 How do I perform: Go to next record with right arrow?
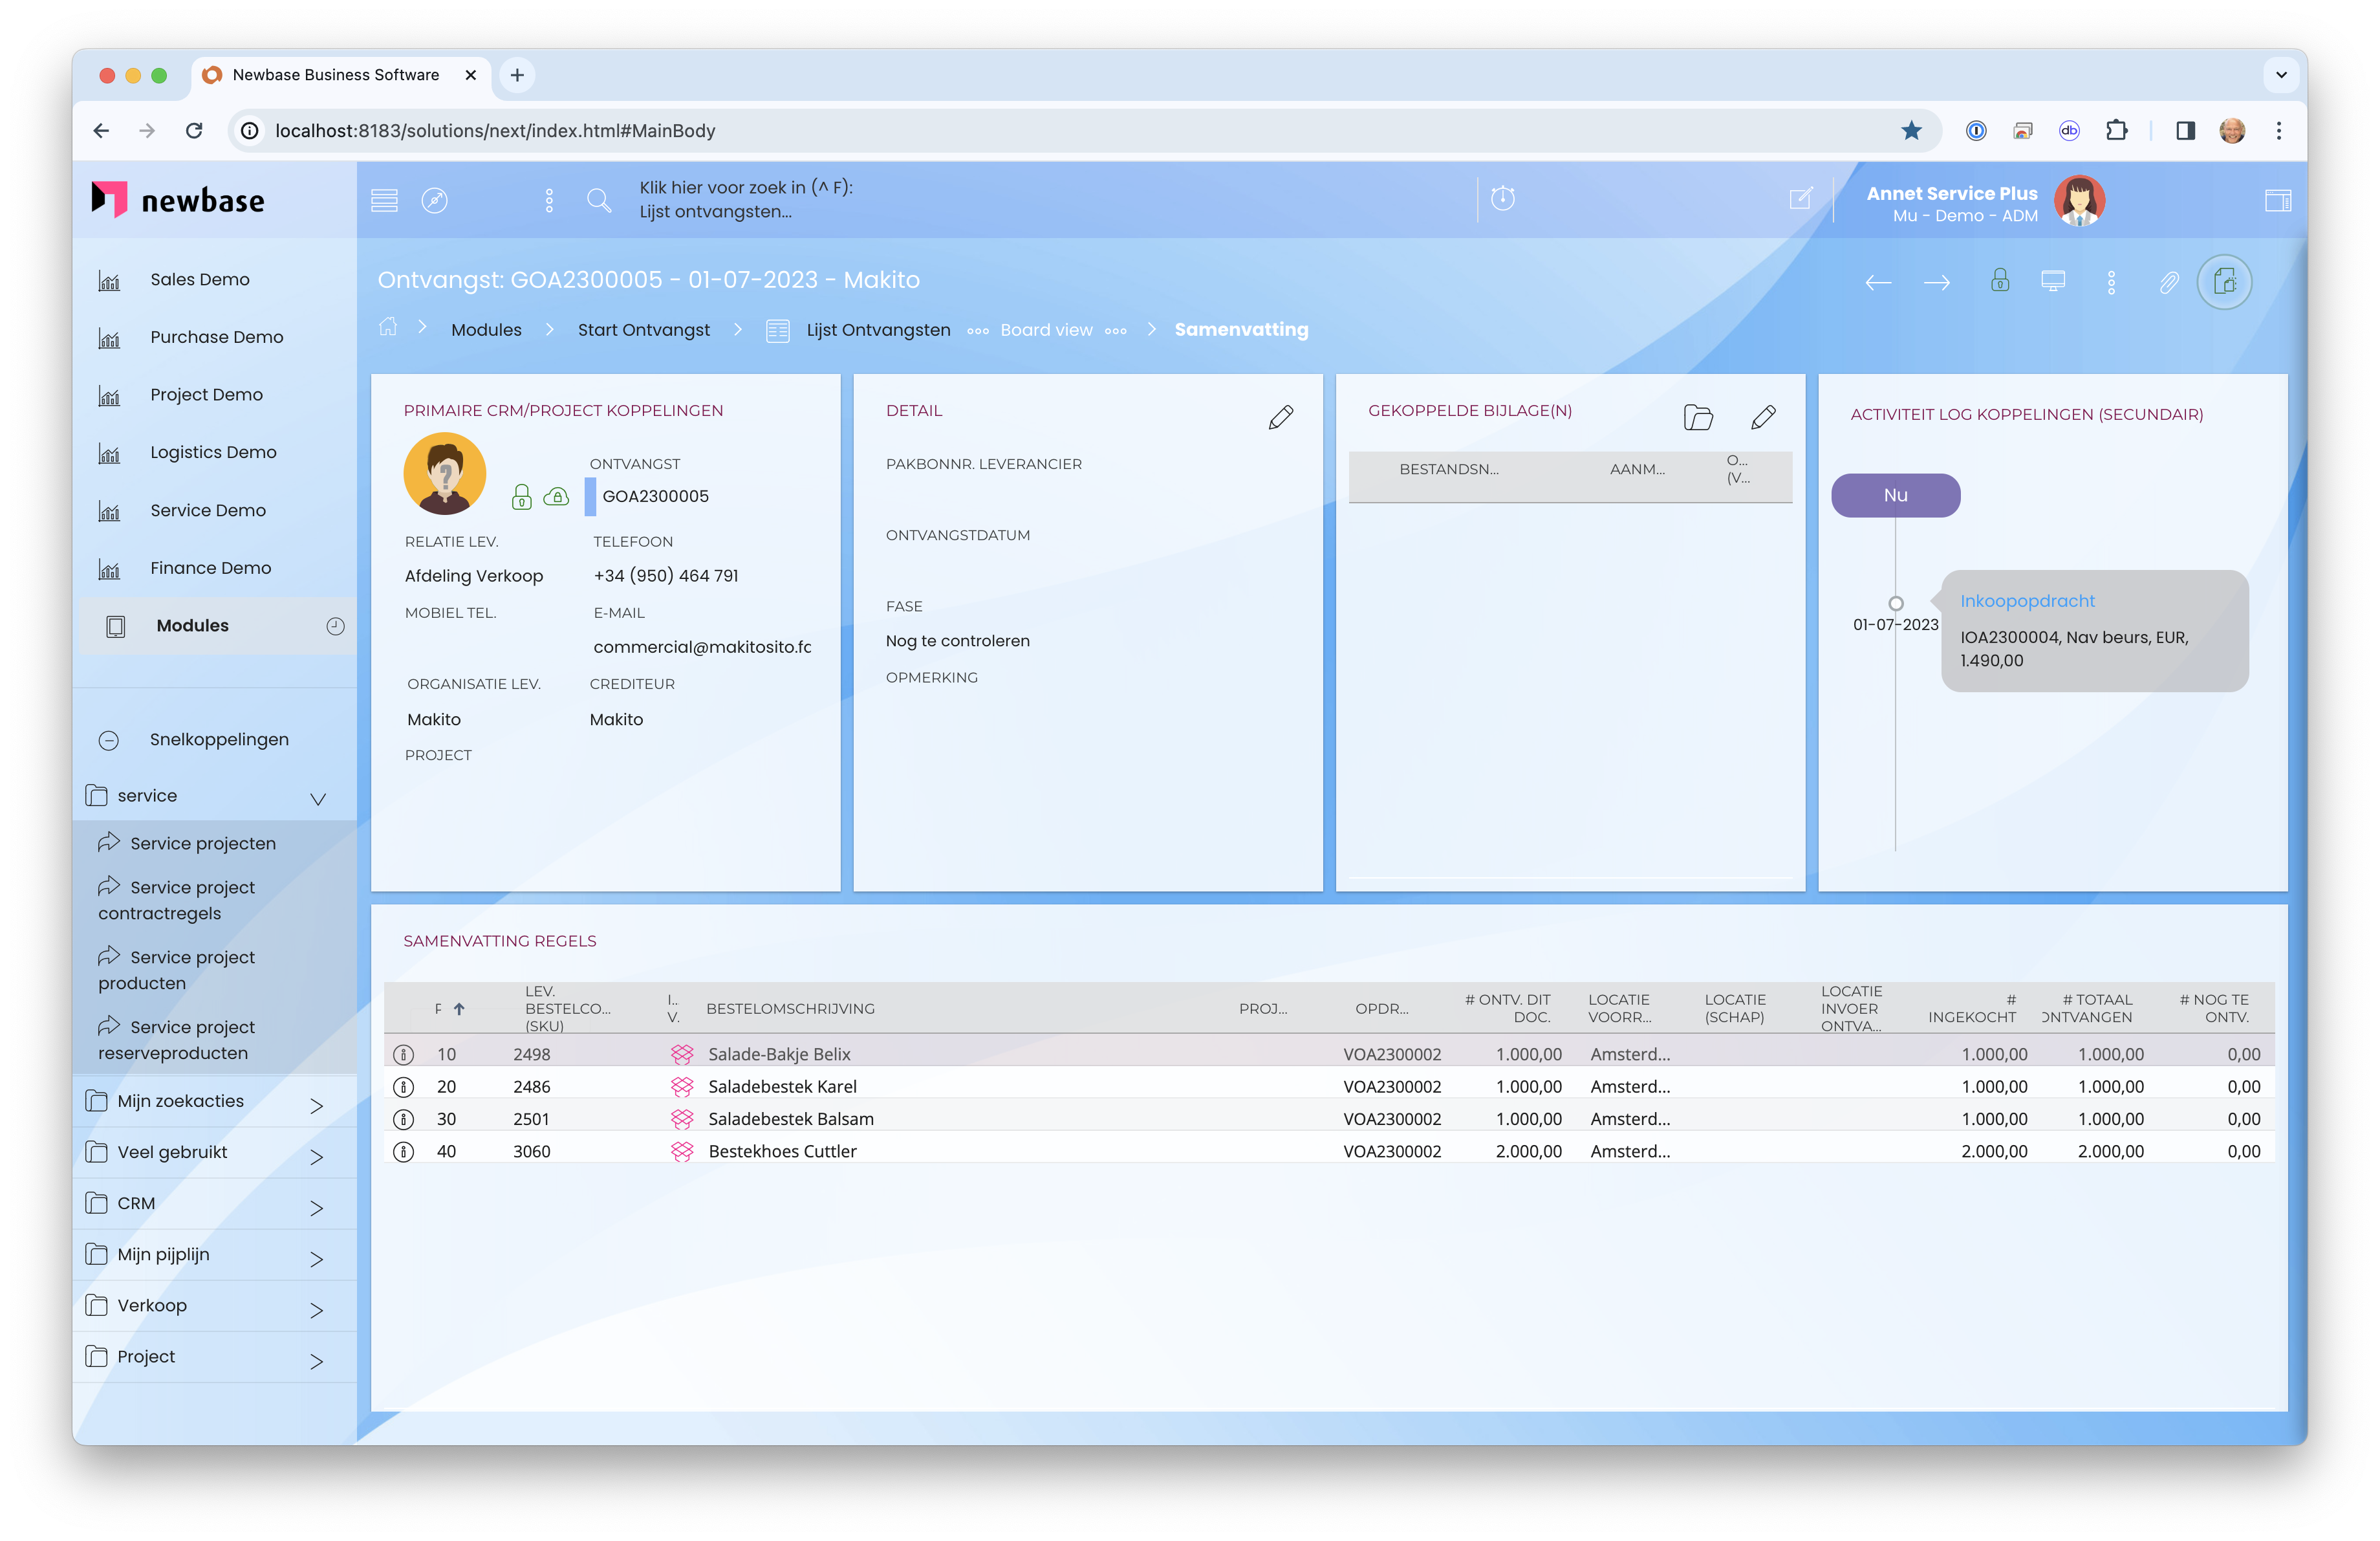[x=1937, y=283]
